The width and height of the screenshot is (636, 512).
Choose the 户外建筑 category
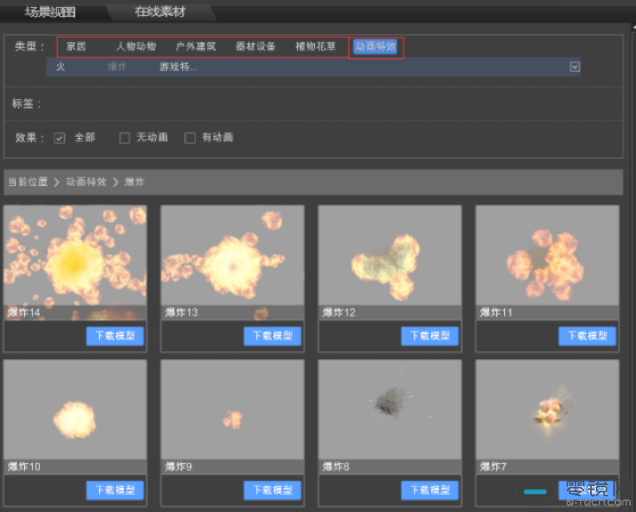(196, 47)
